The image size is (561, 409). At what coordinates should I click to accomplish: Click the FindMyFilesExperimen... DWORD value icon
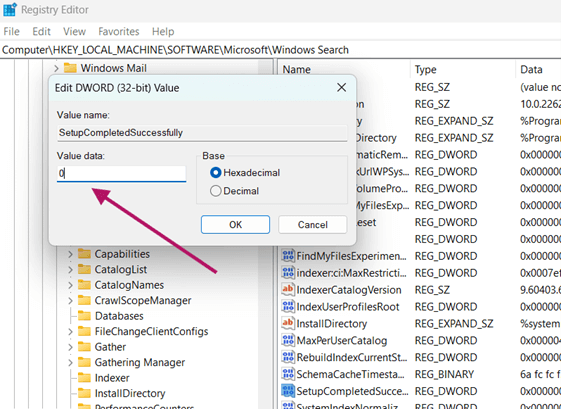(x=288, y=256)
